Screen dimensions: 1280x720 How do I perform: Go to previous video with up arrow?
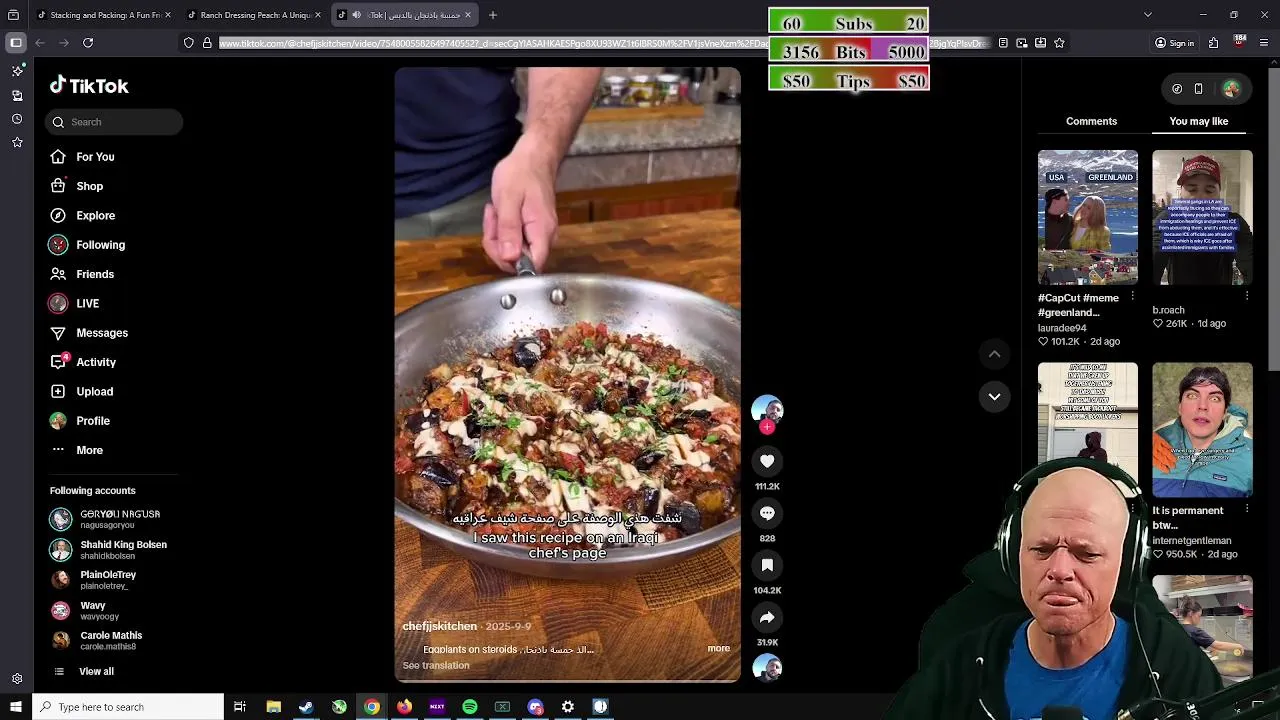pos(994,354)
